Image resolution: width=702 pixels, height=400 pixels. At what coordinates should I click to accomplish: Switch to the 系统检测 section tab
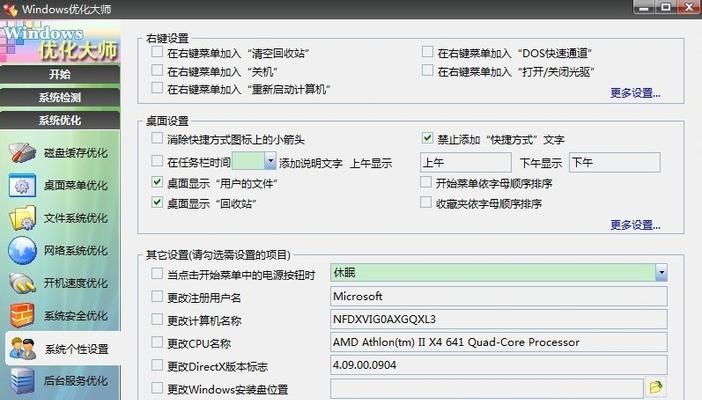60,97
